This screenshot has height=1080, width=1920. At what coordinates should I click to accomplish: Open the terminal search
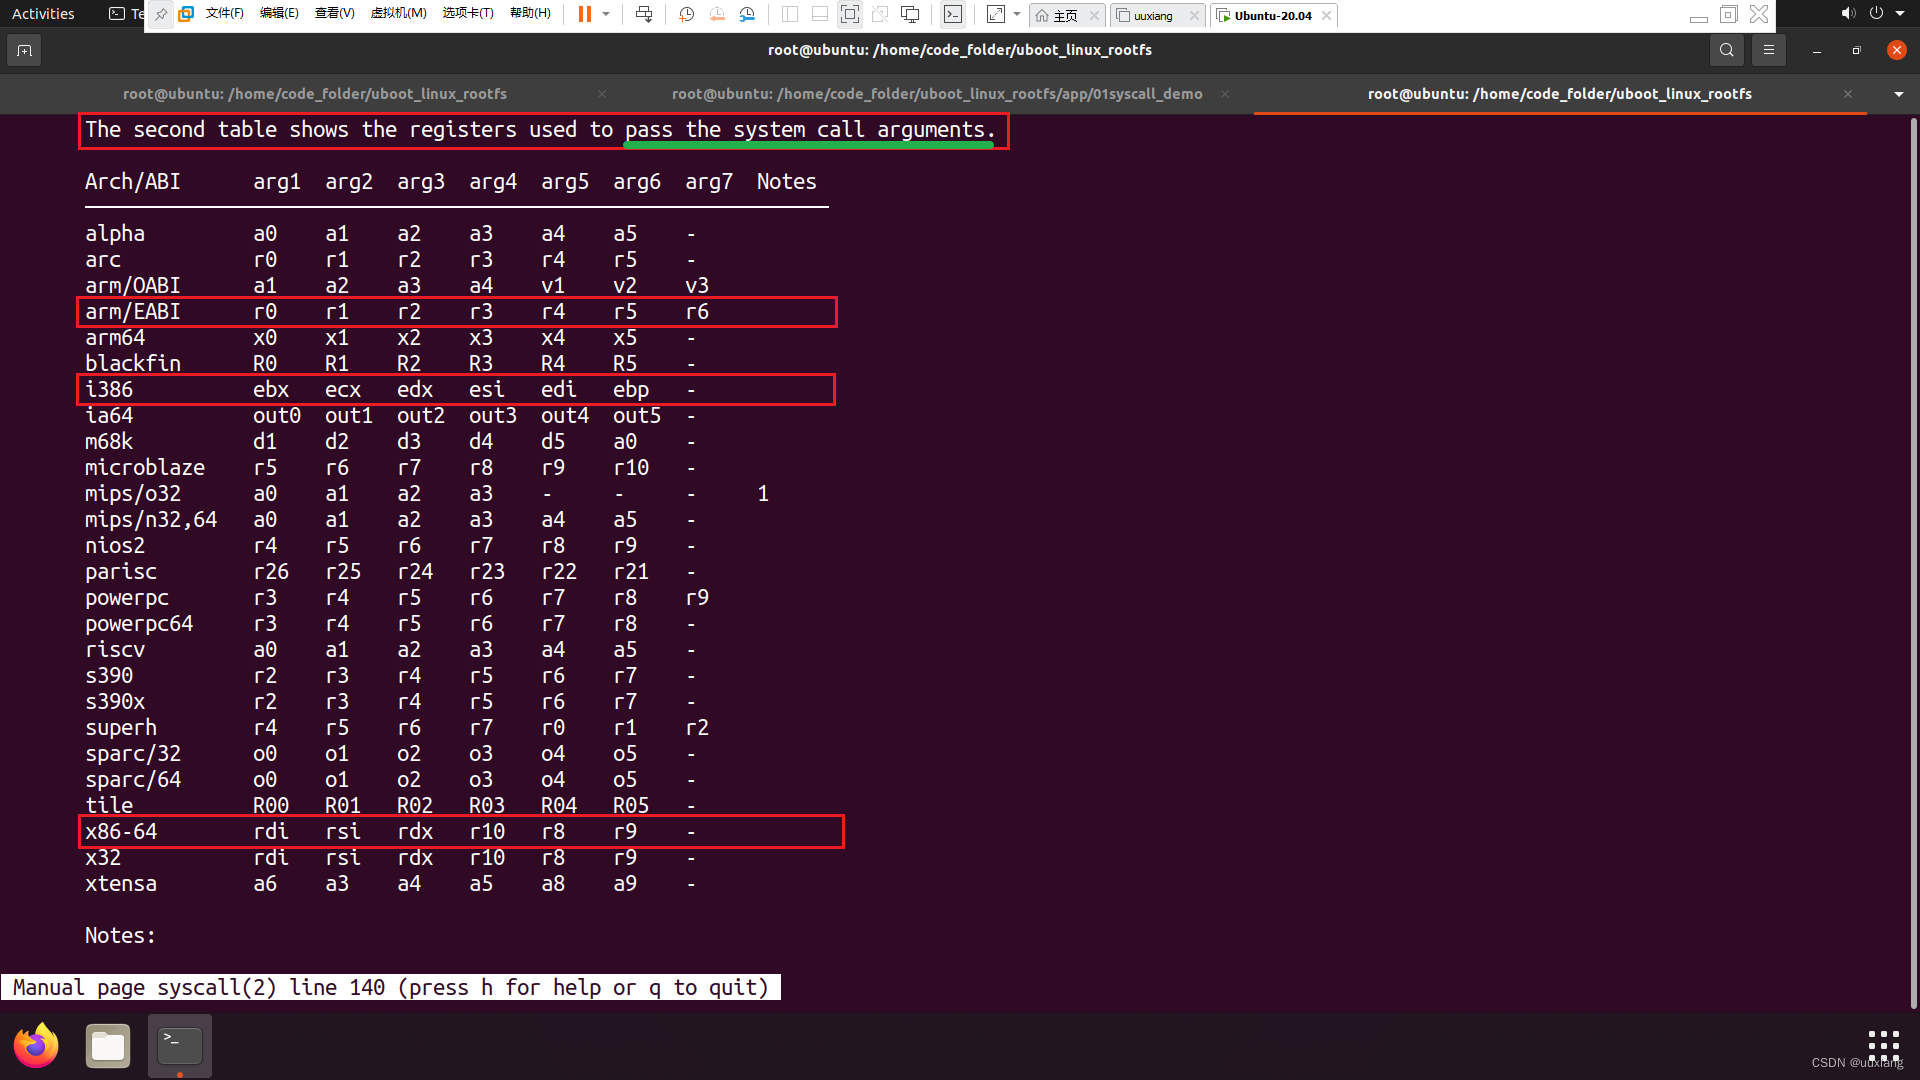point(1727,50)
